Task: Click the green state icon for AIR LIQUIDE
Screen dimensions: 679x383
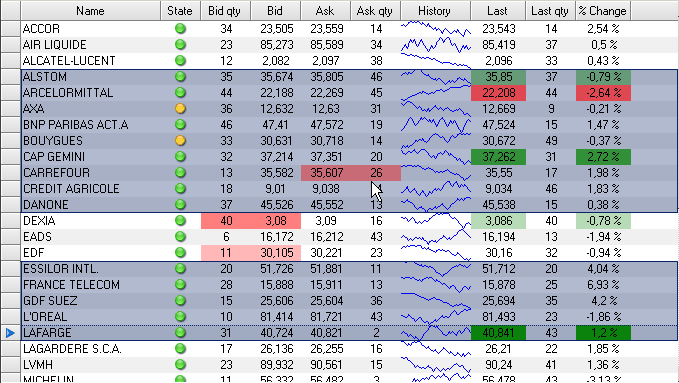Action: tap(180, 45)
